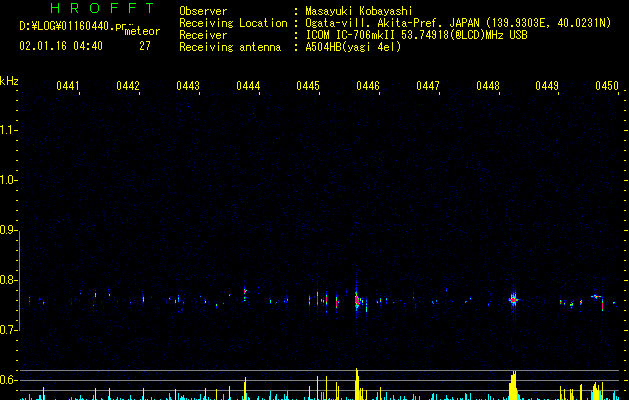629x400 pixels.
Task: Click the 0444 time marker
Action: point(248,85)
